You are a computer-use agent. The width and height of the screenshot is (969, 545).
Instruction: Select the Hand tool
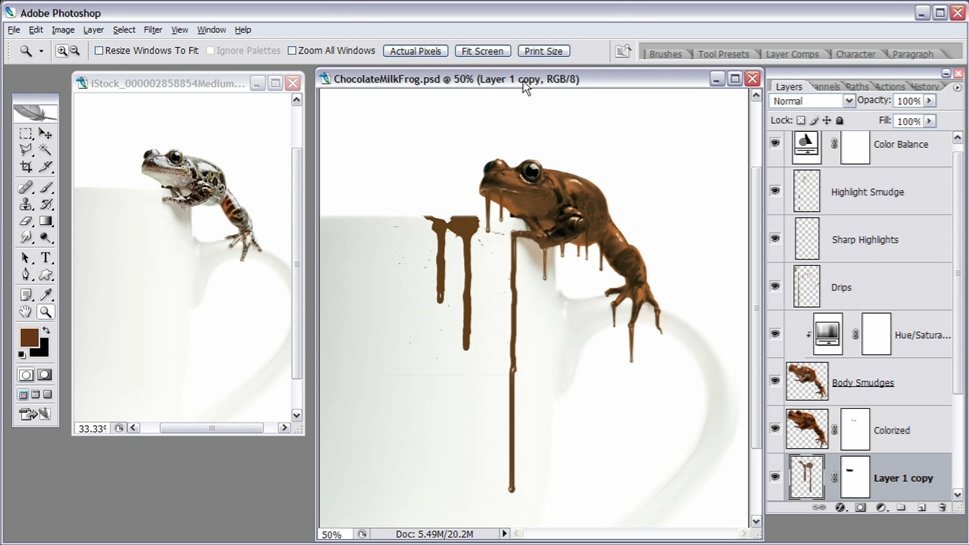pyautogui.click(x=26, y=312)
